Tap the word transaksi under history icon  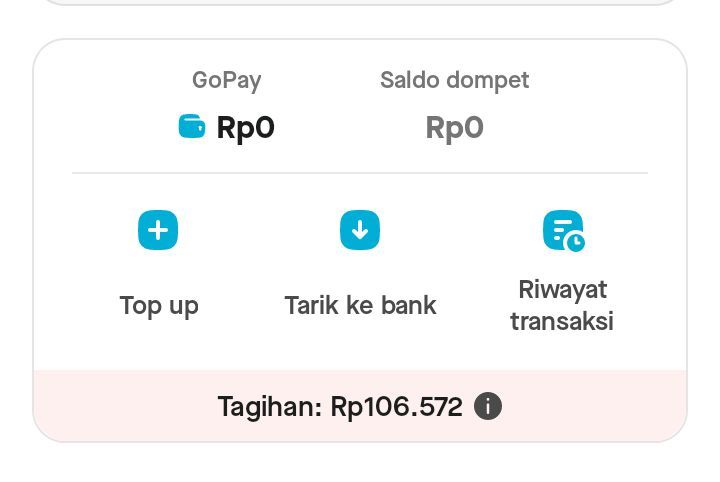pyautogui.click(x=562, y=320)
